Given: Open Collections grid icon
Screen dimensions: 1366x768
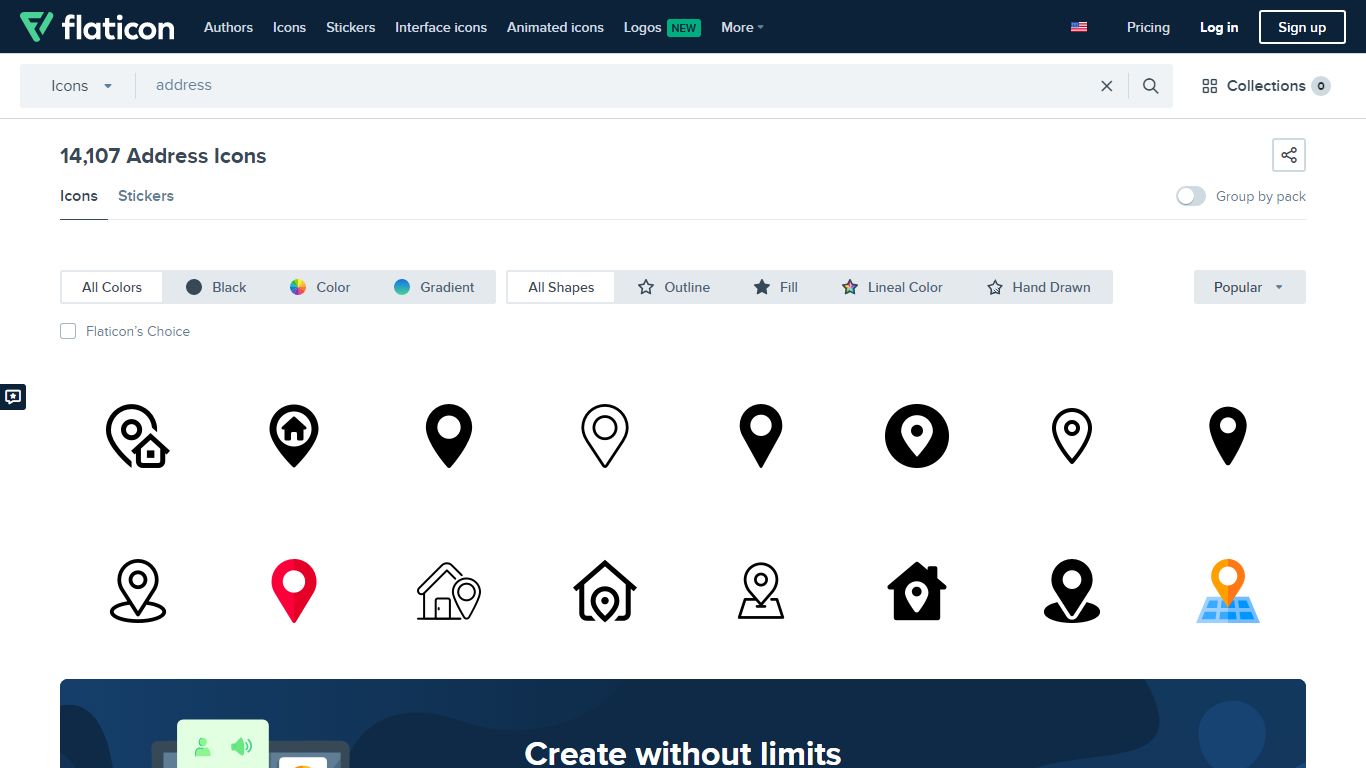Looking at the screenshot, I should [x=1210, y=86].
